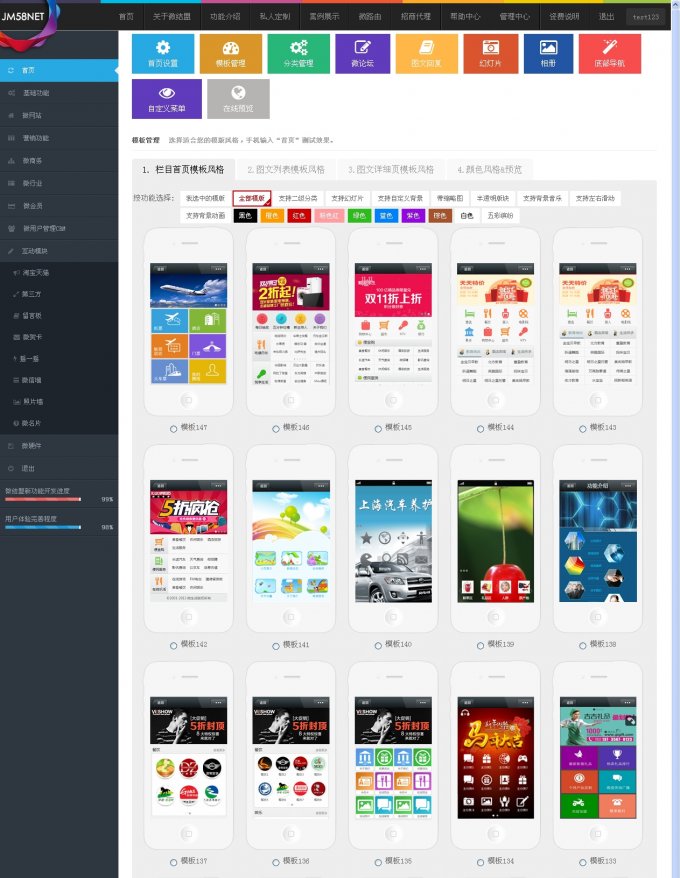Image resolution: width=680 pixels, height=878 pixels.
Task: Click the 微网站 sidebar icon
Action: click(x=11, y=115)
